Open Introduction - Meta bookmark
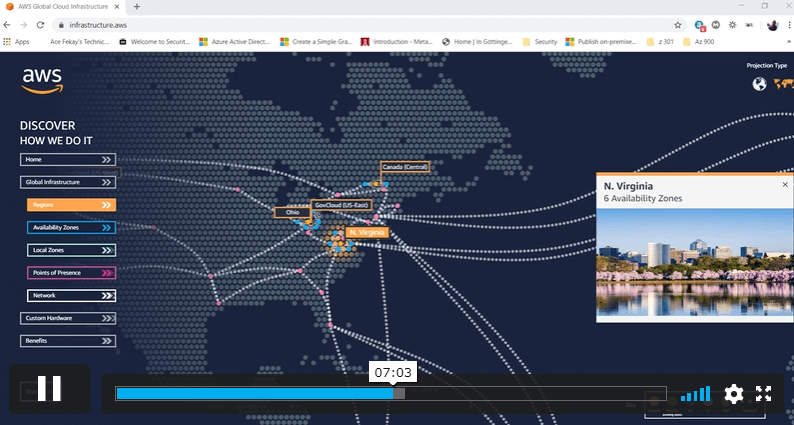 pyautogui.click(x=397, y=42)
